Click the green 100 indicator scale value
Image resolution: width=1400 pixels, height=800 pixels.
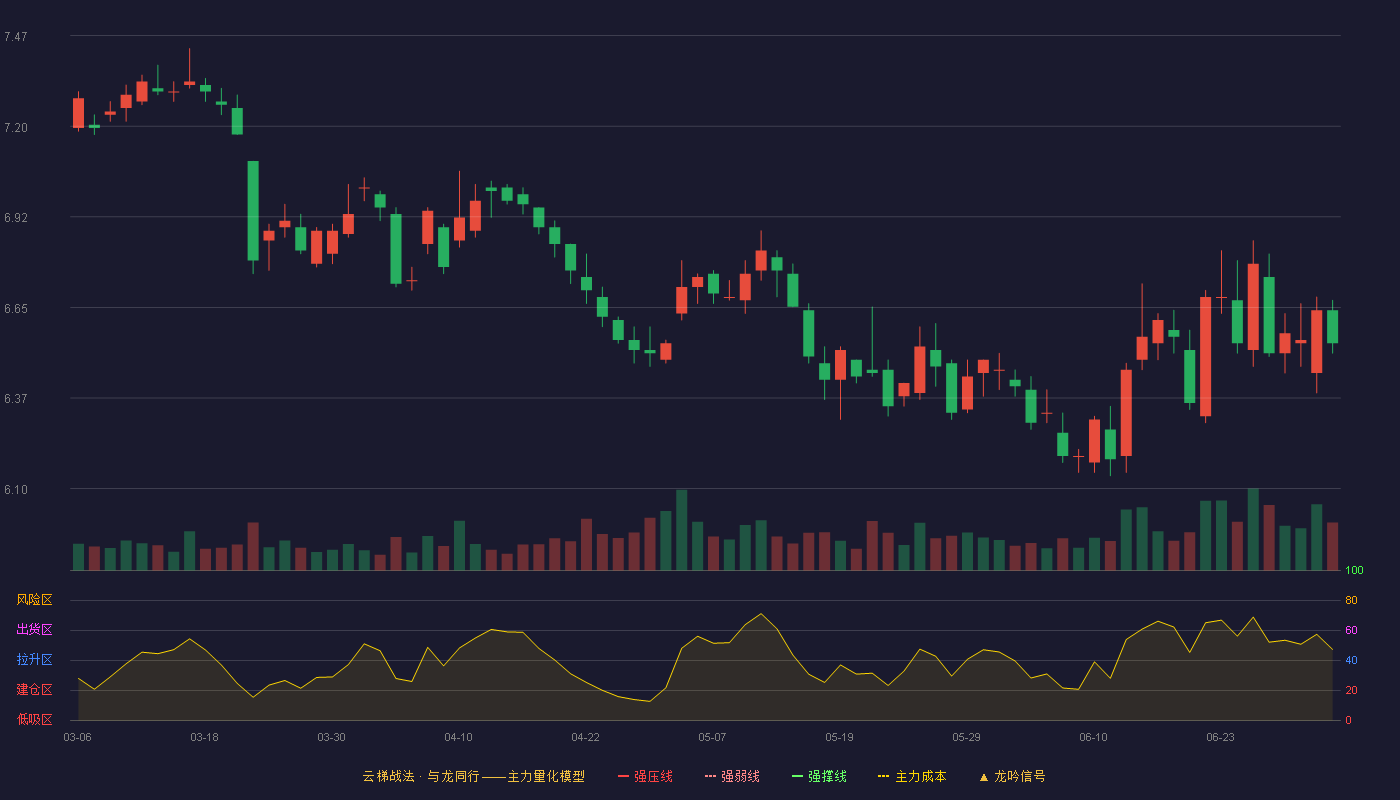(1354, 571)
